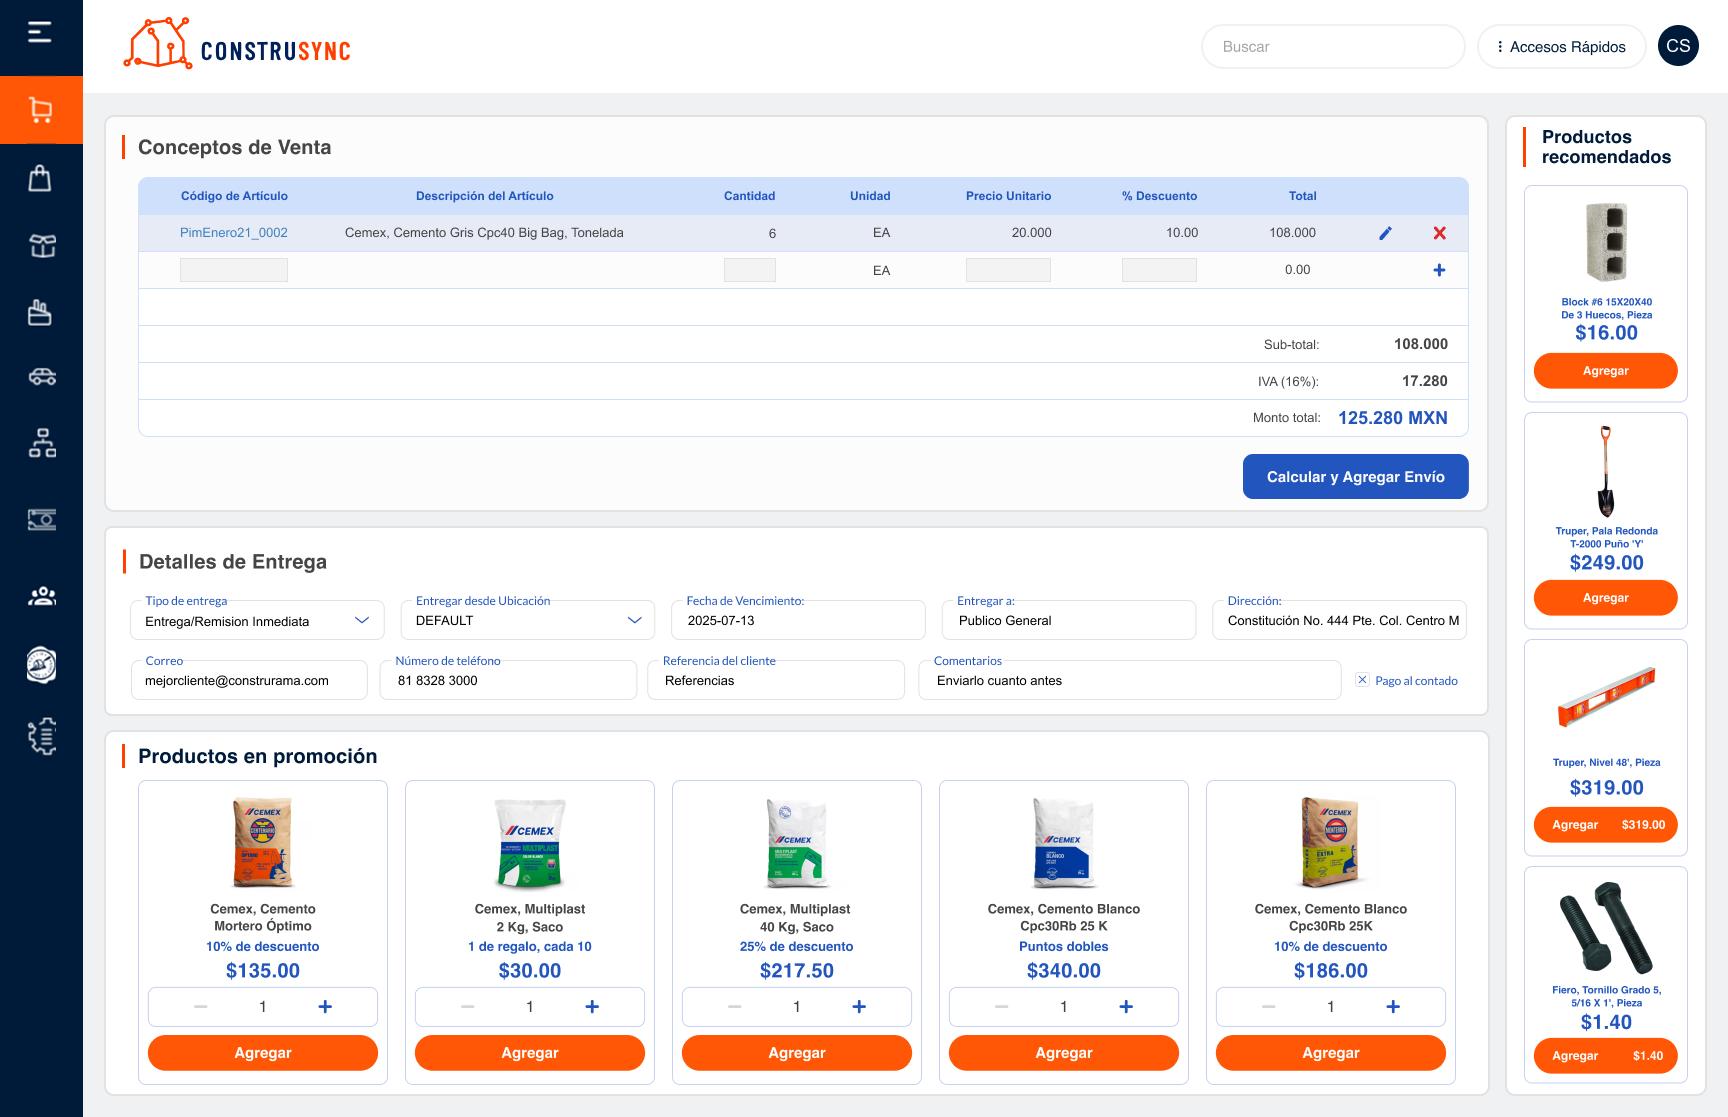Click the empty % Descuento input
The image size is (1728, 1117).
click(1159, 270)
